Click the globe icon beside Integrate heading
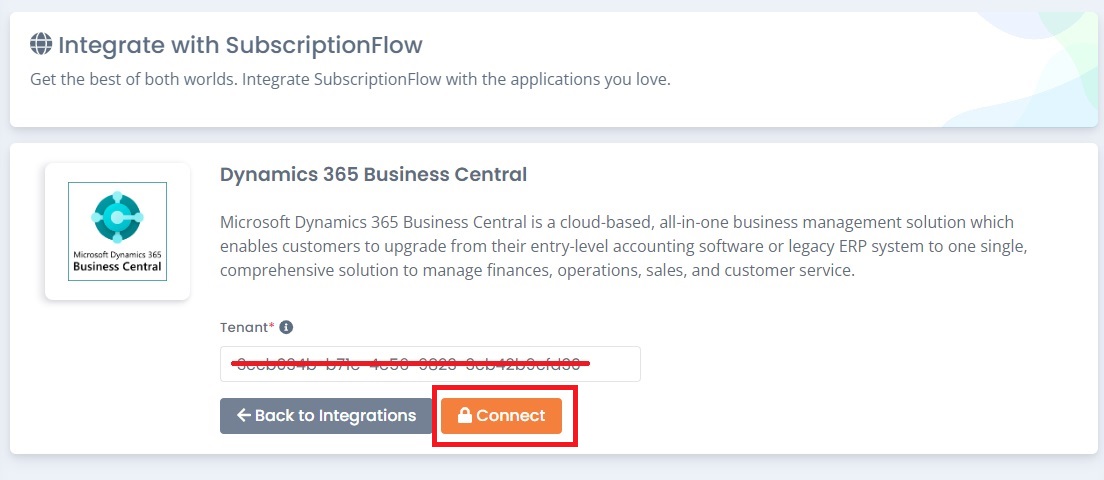 [x=41, y=44]
